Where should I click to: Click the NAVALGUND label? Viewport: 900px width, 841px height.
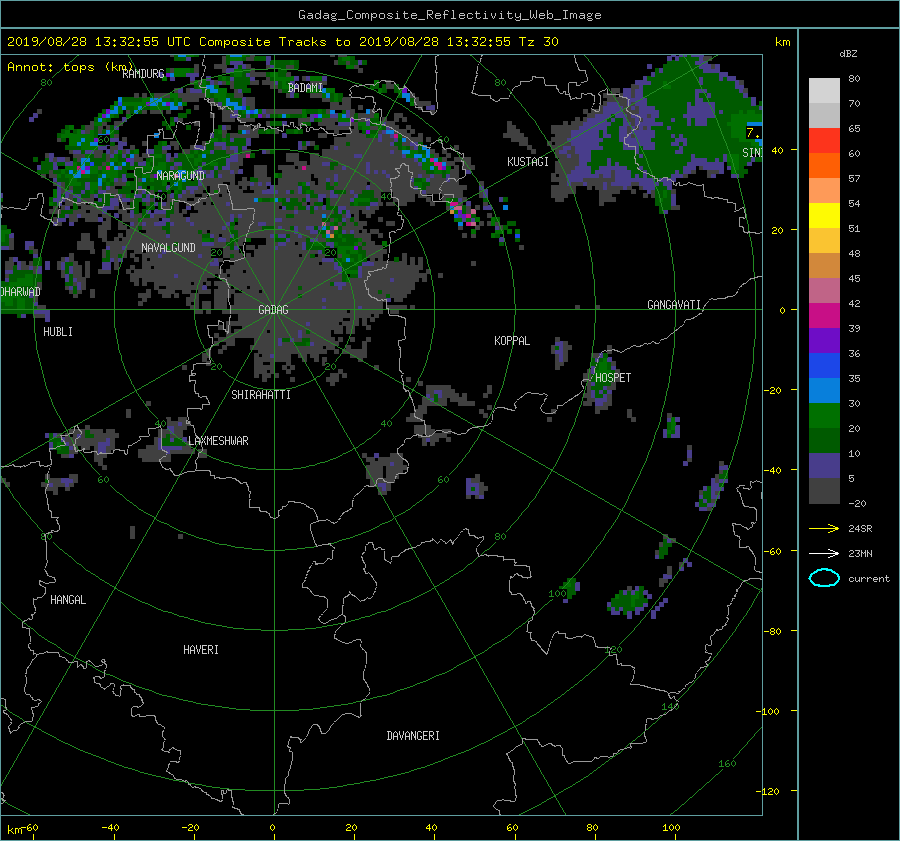pyautogui.click(x=168, y=248)
